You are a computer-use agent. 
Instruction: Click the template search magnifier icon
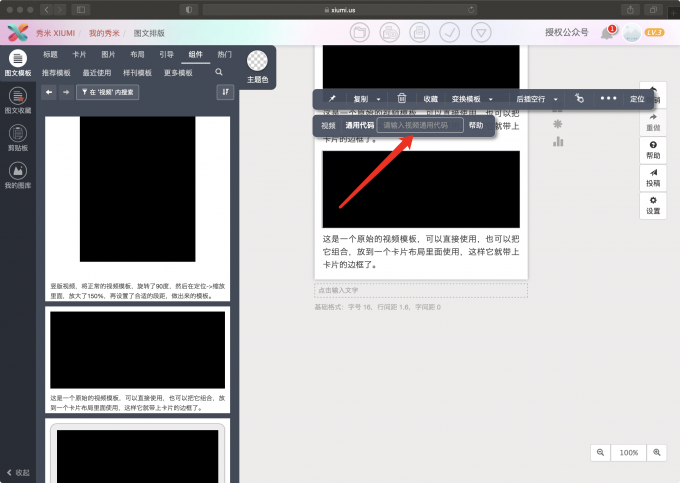click(219, 73)
